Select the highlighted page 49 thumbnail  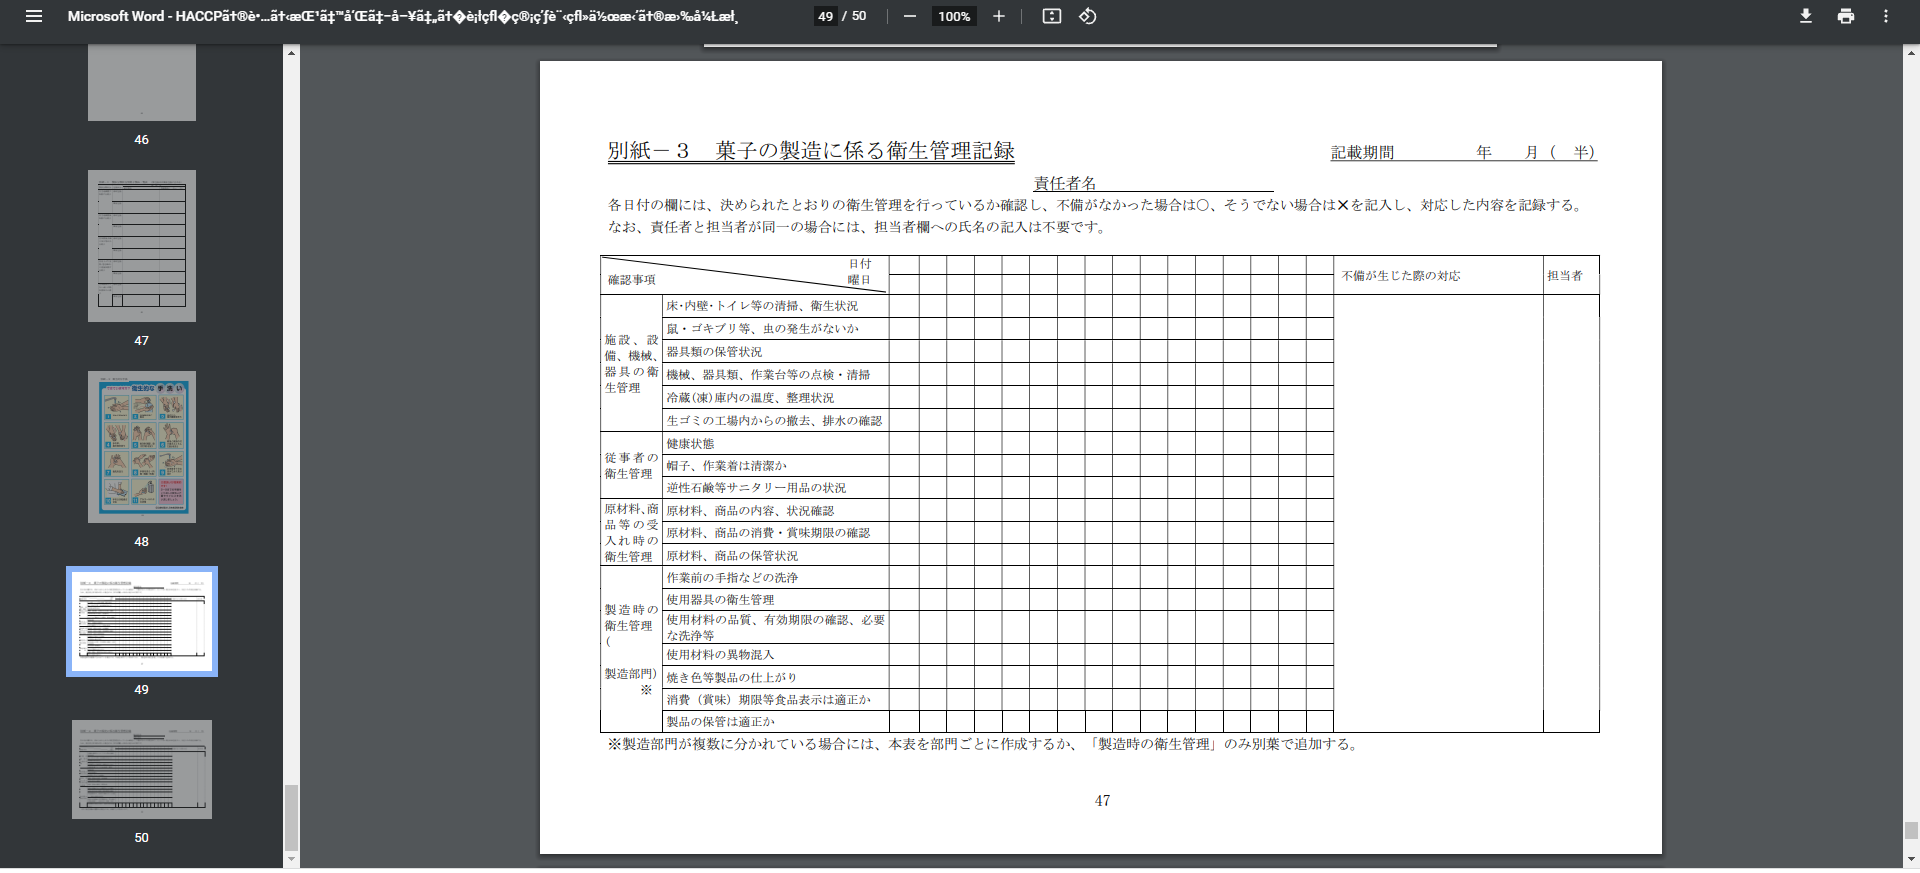(x=142, y=621)
